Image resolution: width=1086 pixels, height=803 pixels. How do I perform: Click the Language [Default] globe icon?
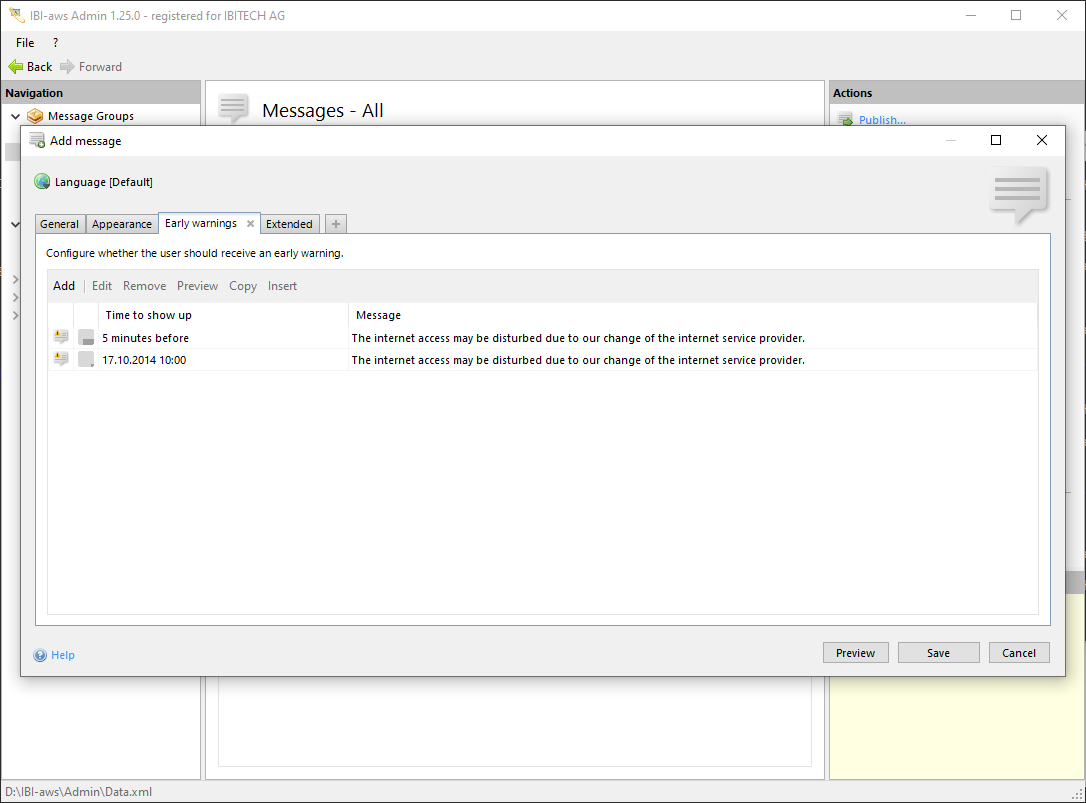click(42, 182)
